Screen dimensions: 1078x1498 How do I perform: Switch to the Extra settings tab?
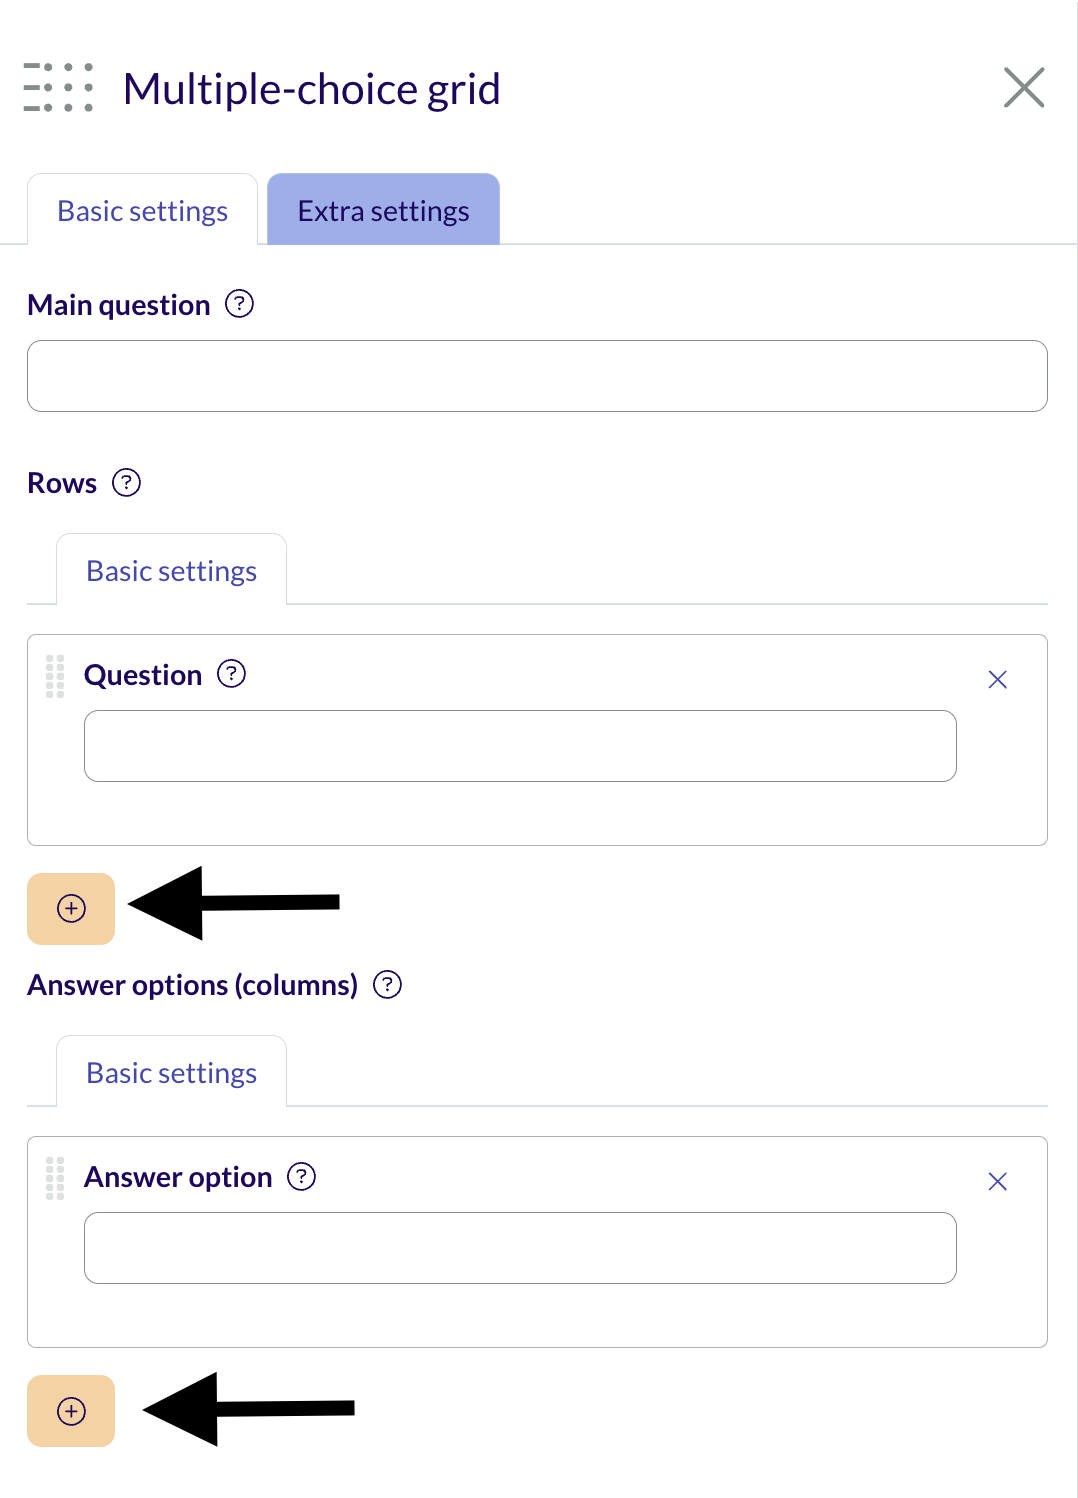pyautogui.click(x=383, y=210)
